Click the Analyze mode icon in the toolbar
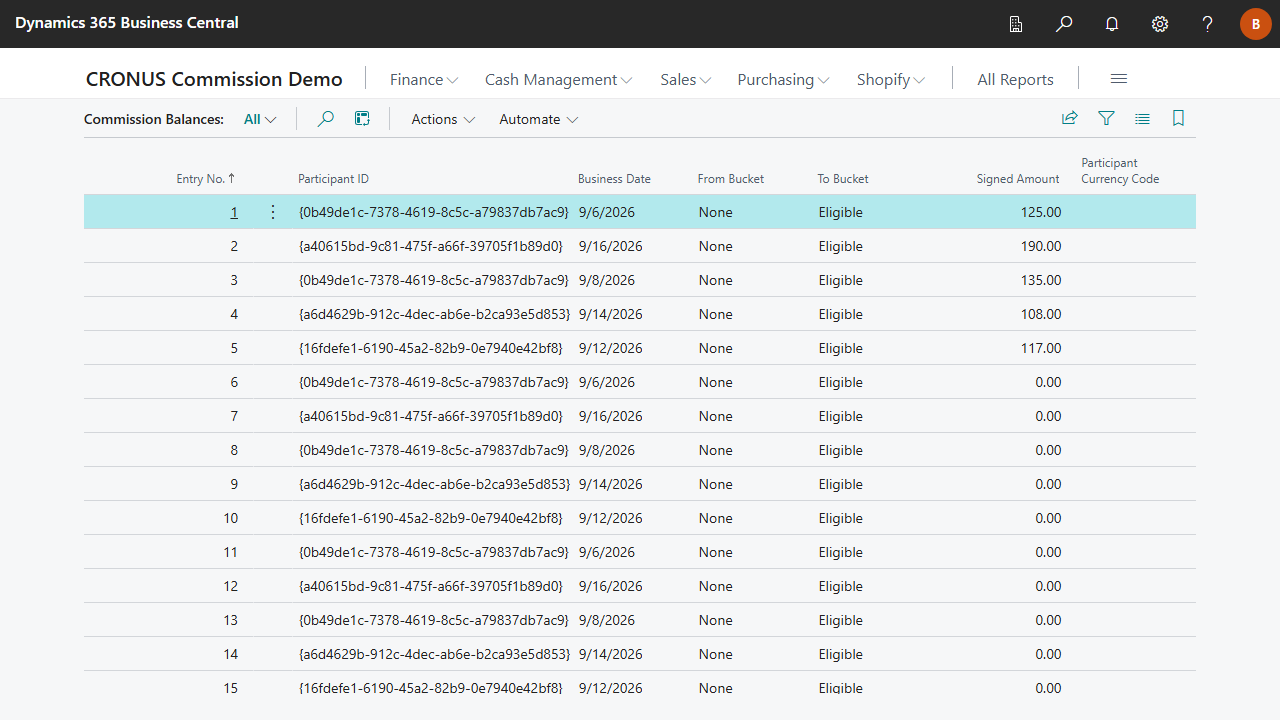 point(362,119)
